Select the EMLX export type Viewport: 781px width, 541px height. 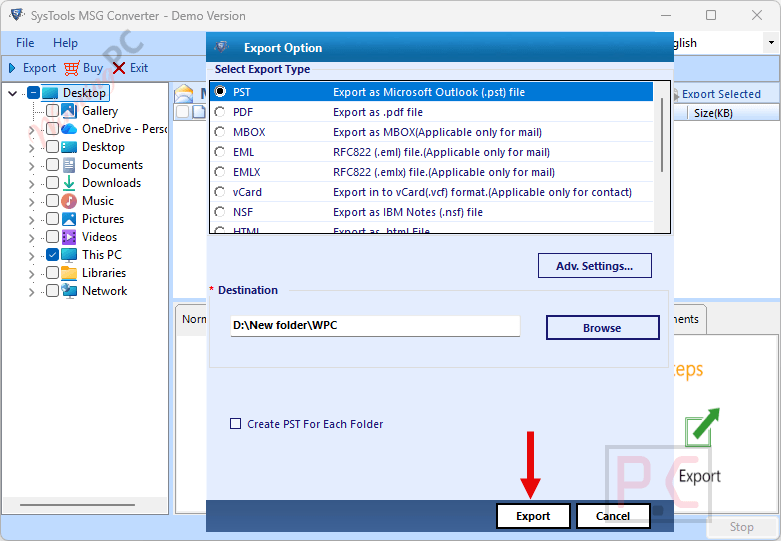(220, 172)
